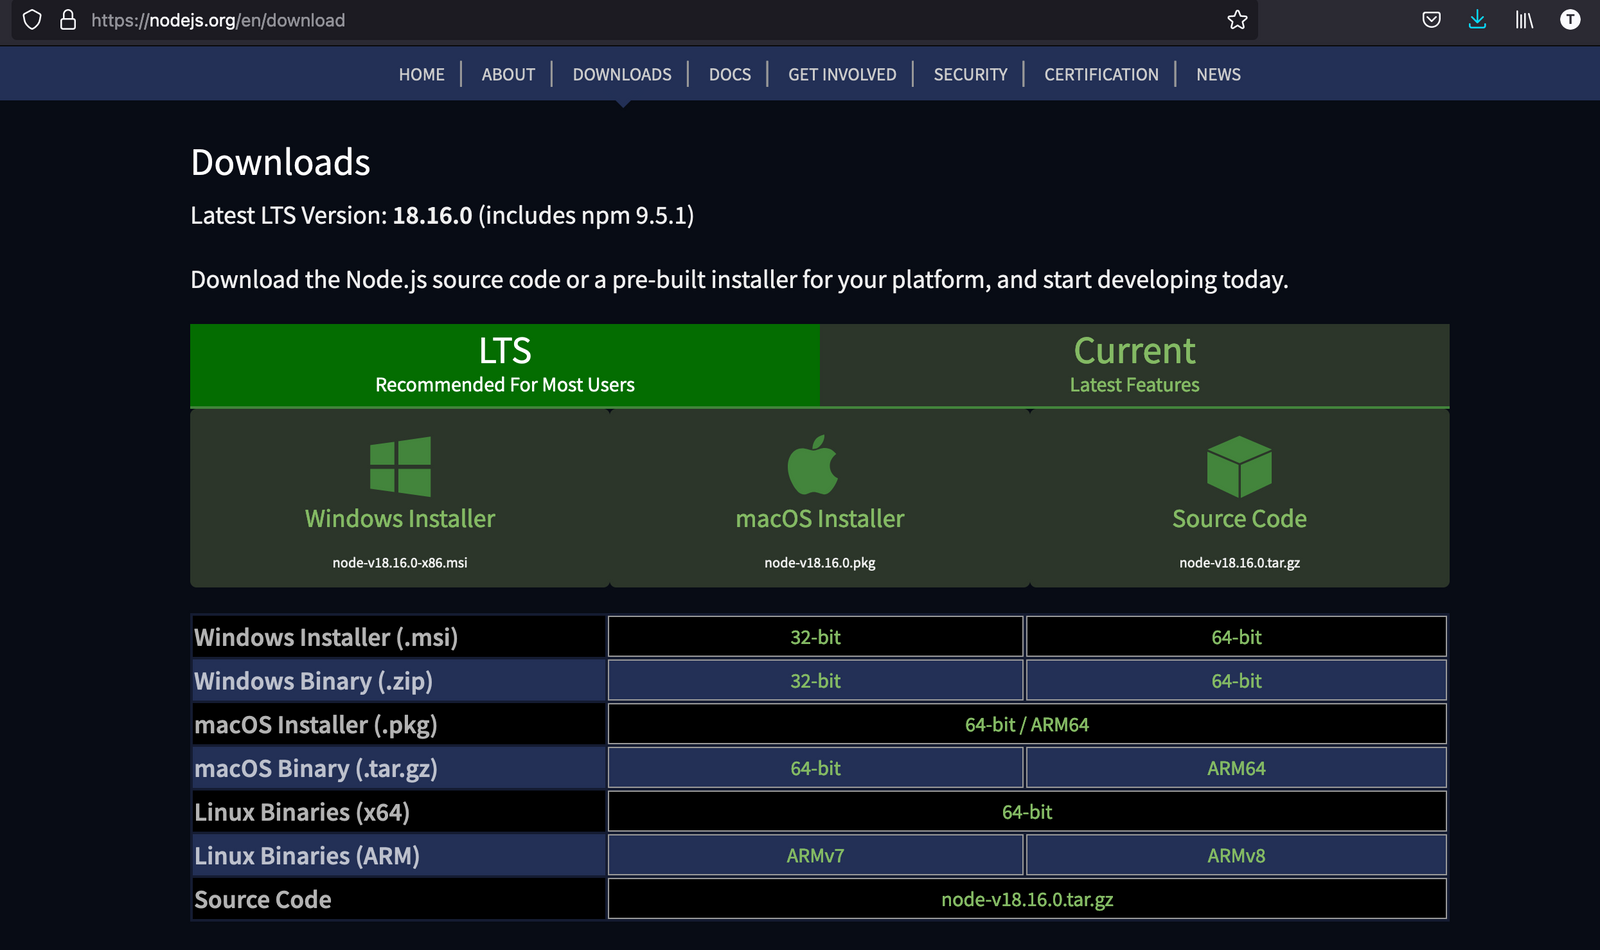Save the page using the Pocket icon
1600x950 pixels.
coord(1430,20)
